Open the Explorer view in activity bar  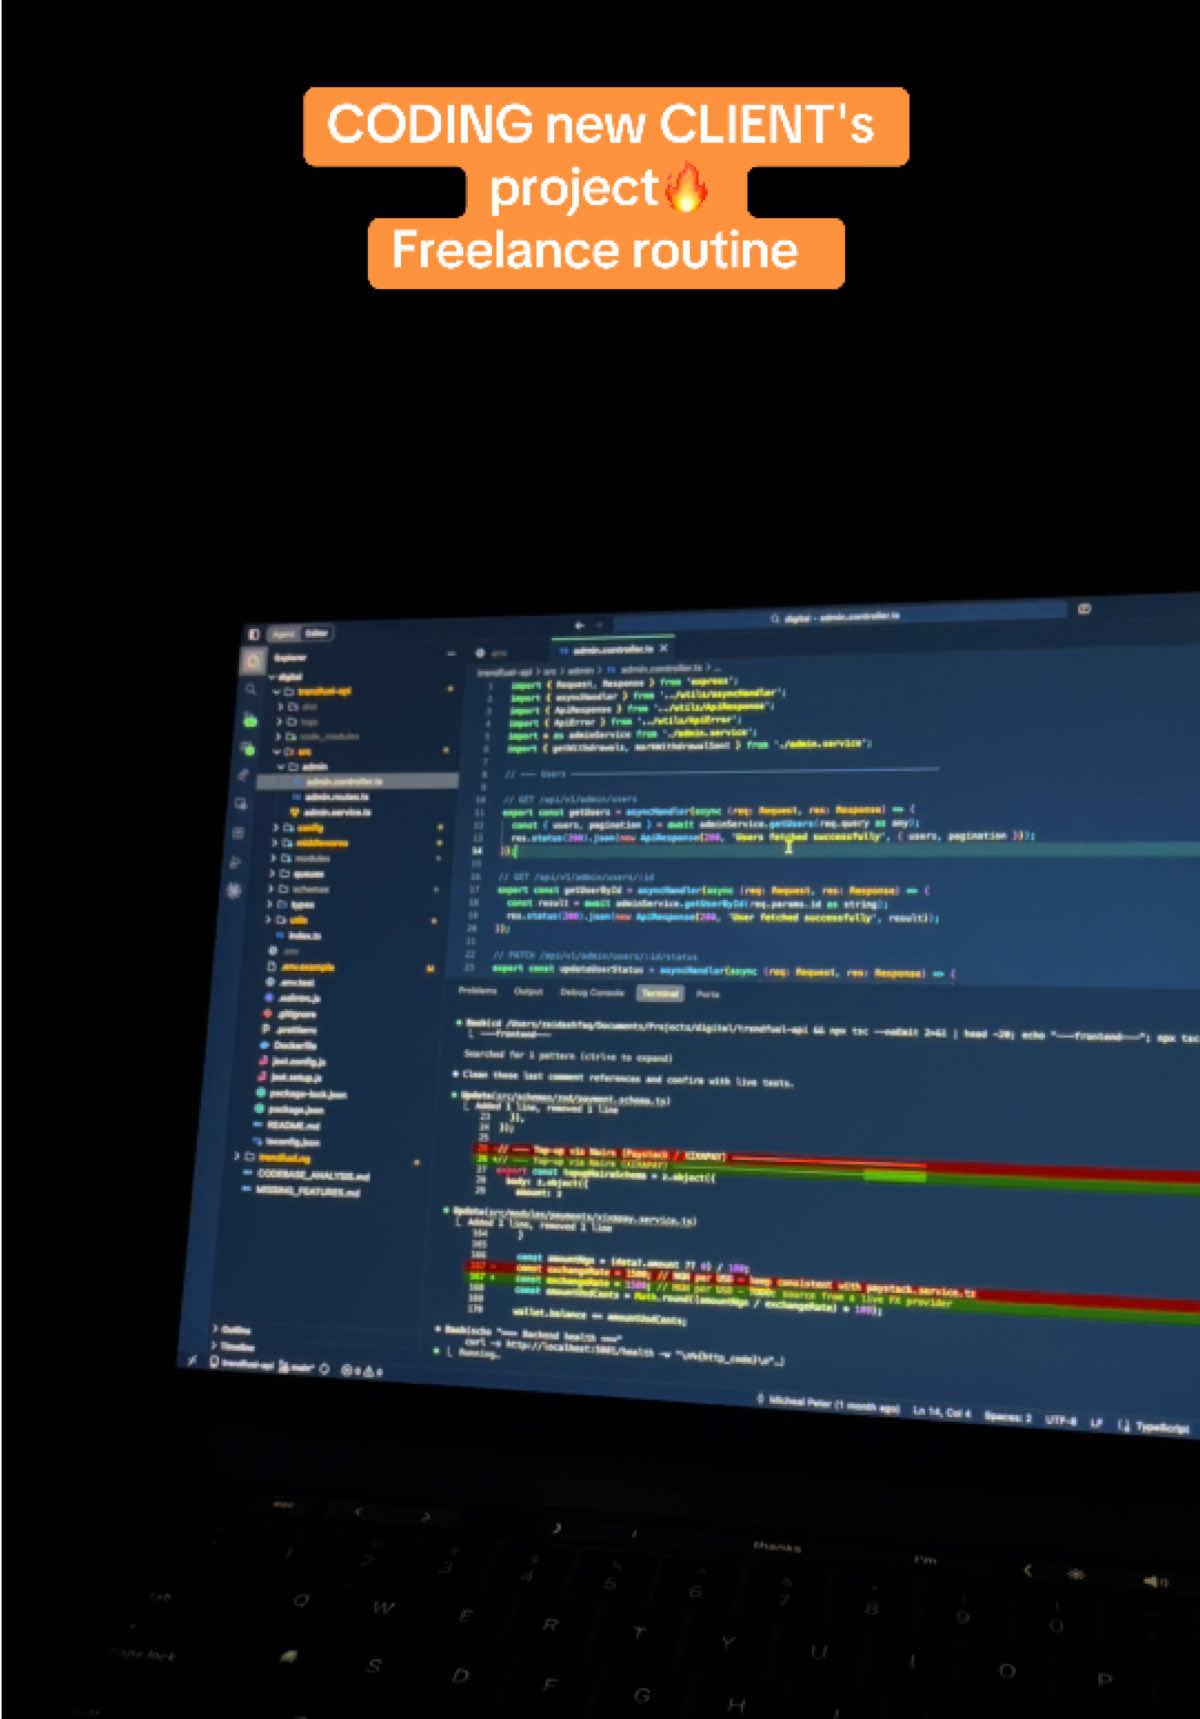(x=253, y=661)
